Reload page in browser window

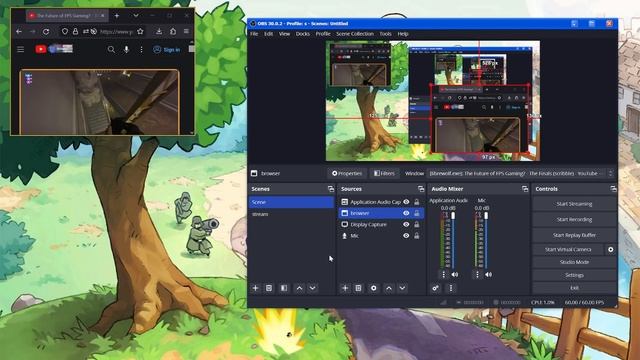46,31
